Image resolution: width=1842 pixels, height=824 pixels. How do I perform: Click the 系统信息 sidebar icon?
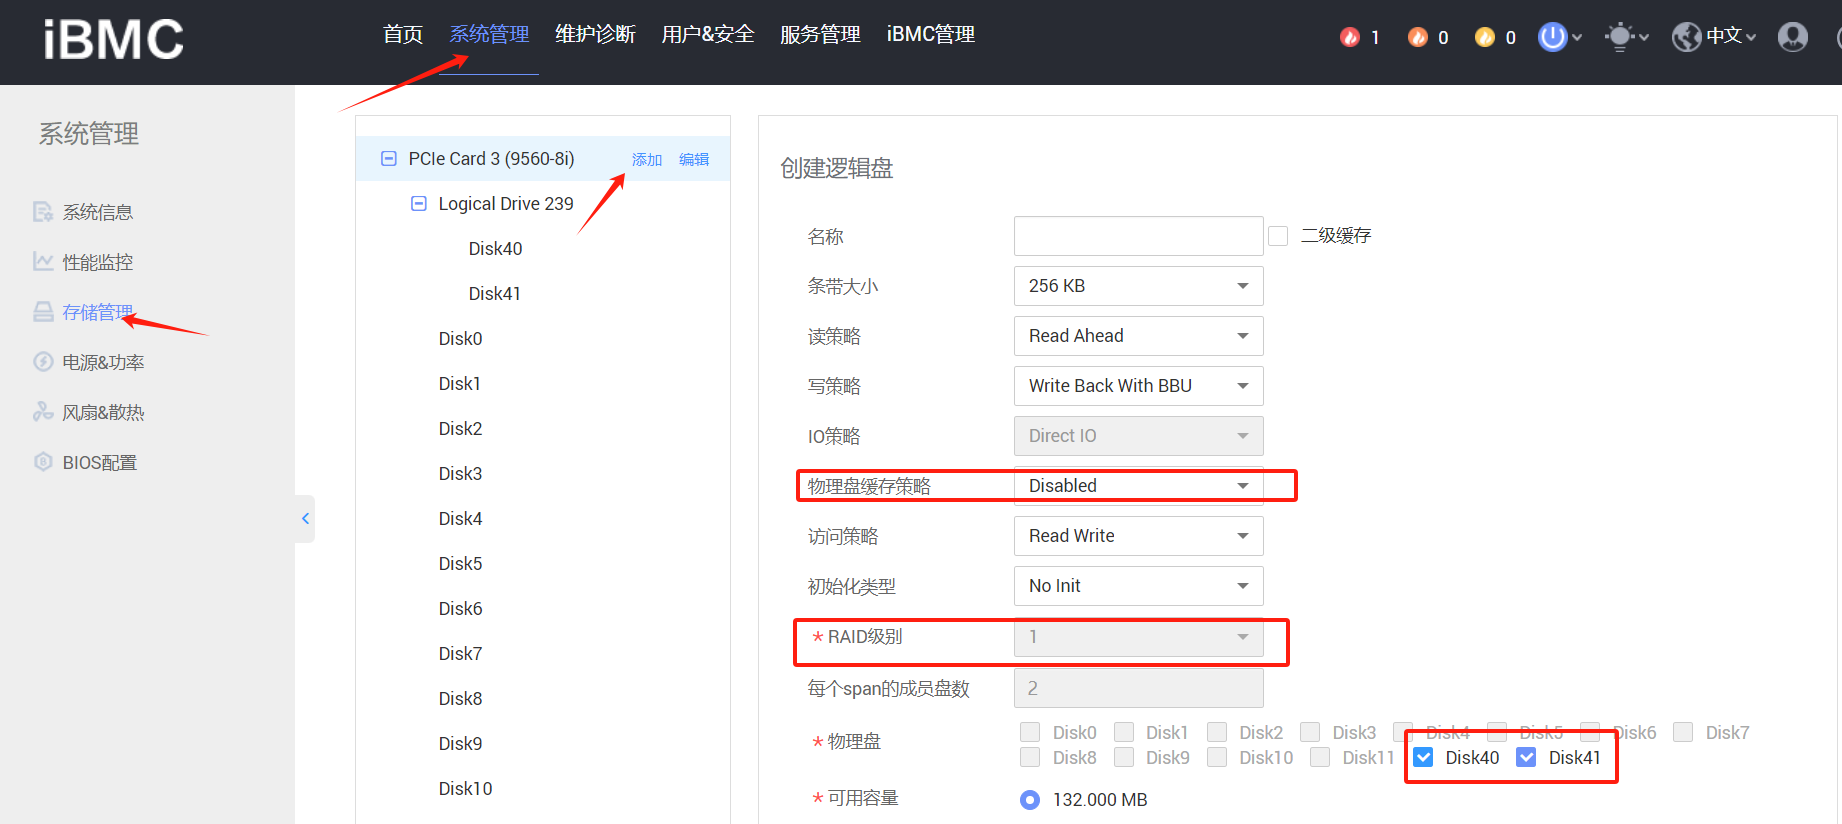[43, 212]
